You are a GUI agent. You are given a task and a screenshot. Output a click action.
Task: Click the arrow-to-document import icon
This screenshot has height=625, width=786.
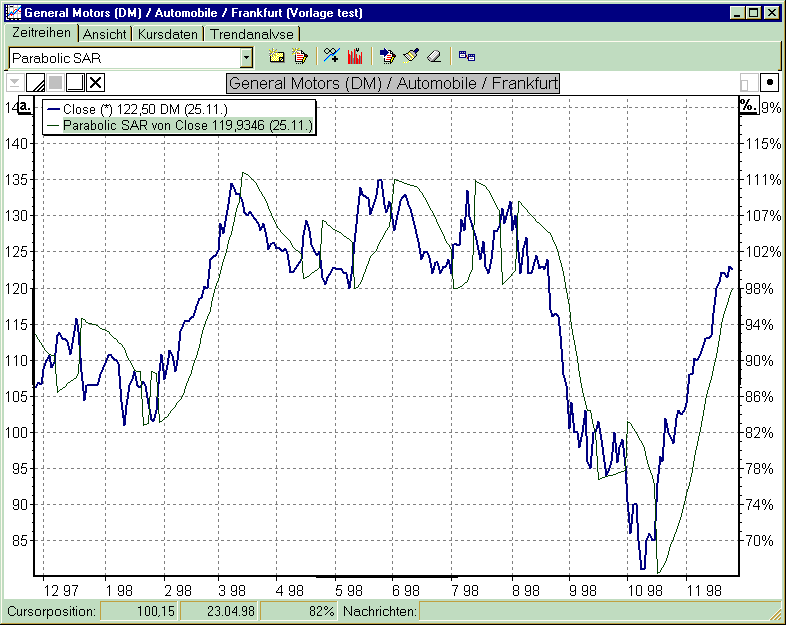pyautogui.click(x=388, y=57)
